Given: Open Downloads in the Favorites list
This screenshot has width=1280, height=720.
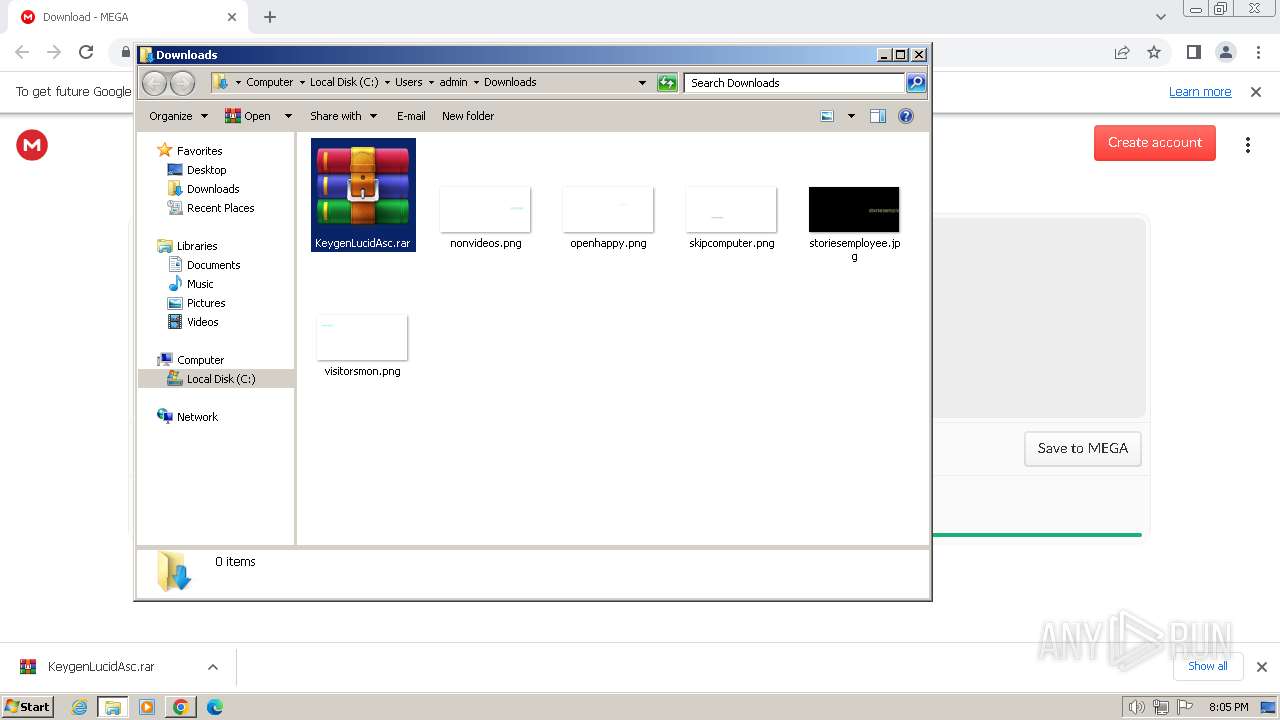Looking at the screenshot, I should click(213, 189).
